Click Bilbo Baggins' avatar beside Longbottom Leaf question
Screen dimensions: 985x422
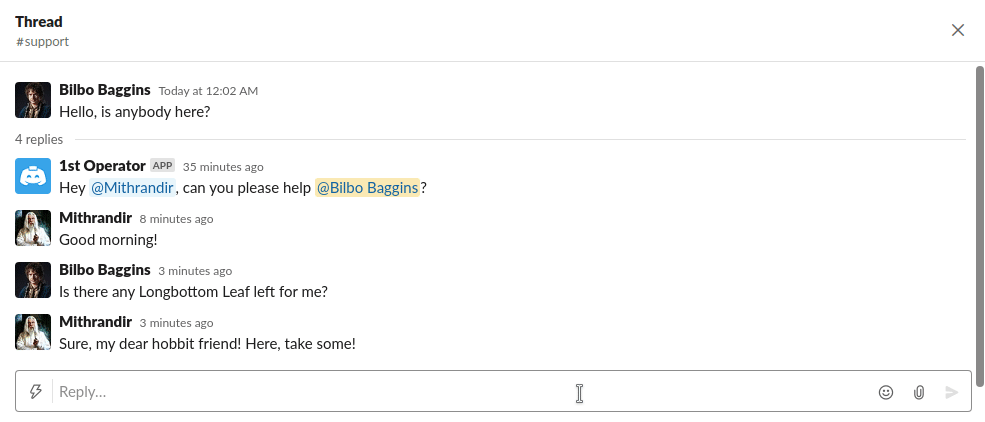(x=33, y=280)
